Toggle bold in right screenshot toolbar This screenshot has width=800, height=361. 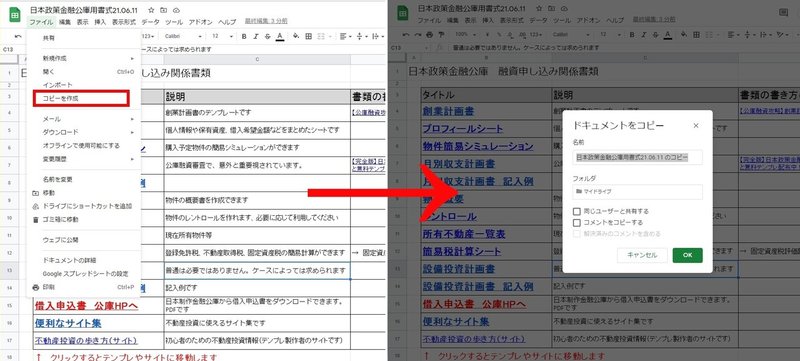[x=633, y=34]
